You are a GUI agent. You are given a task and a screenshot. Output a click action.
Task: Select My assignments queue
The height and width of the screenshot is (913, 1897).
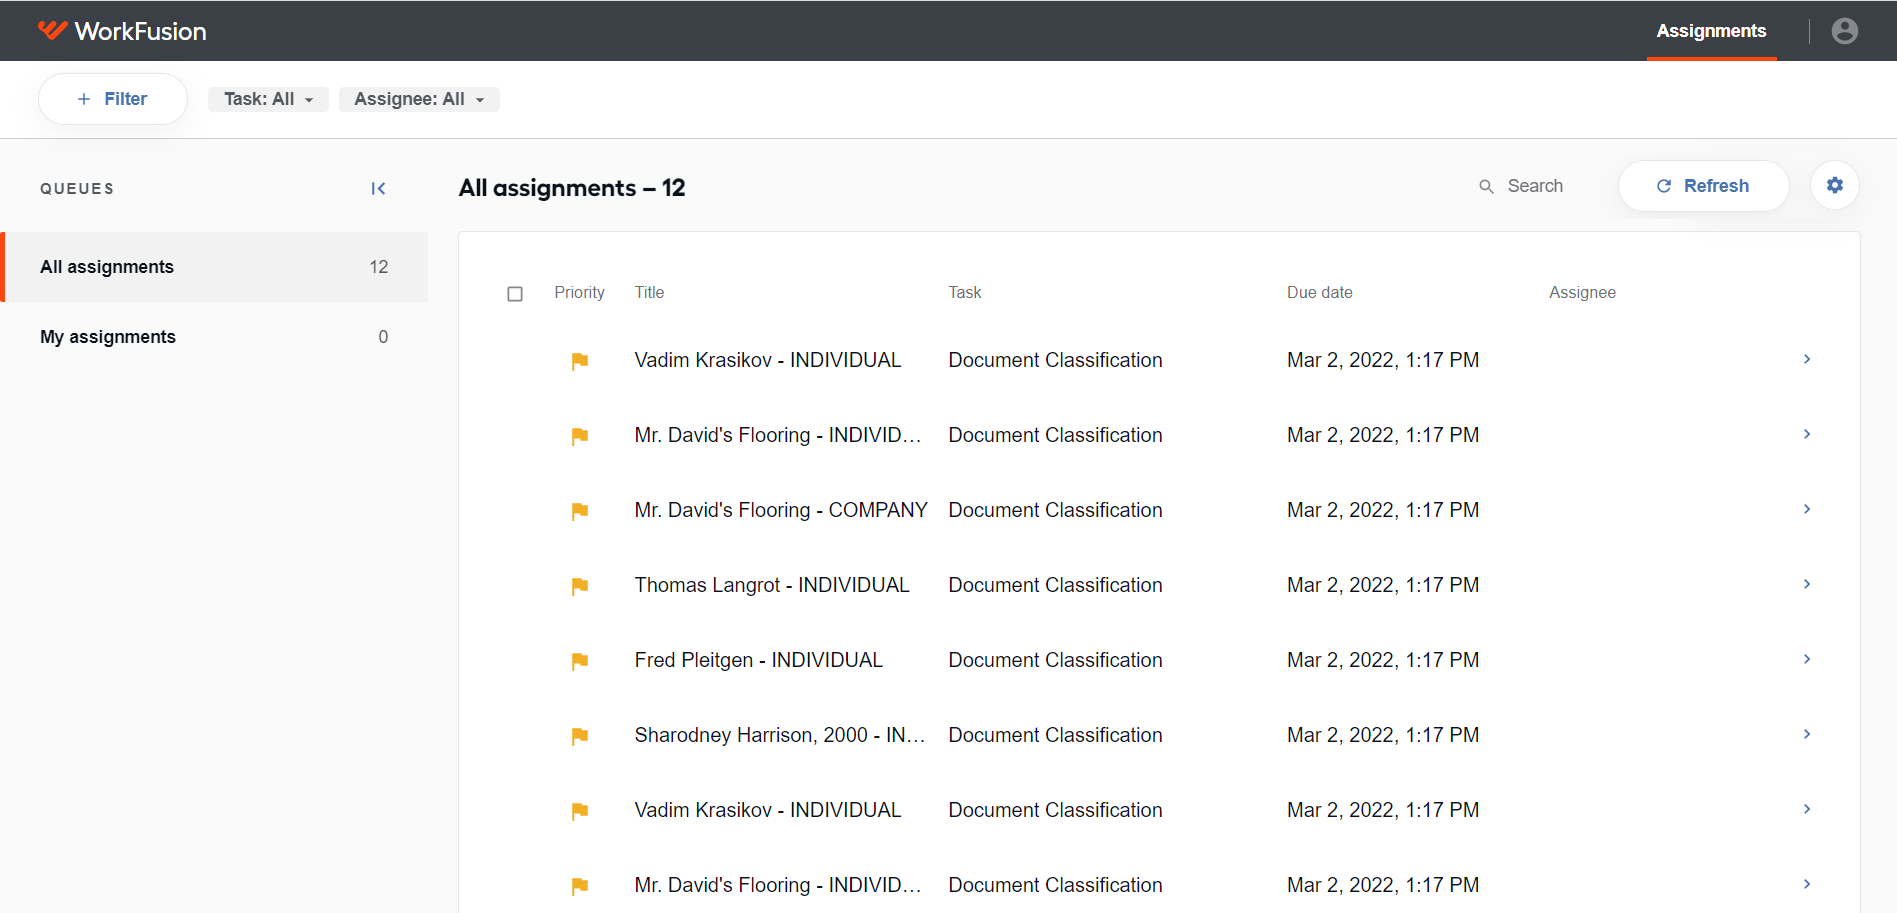point(216,337)
